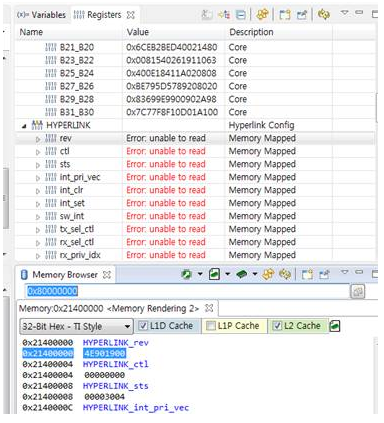Expand the sw_int register
Viewport: 384px width, 423px height.
(38, 217)
